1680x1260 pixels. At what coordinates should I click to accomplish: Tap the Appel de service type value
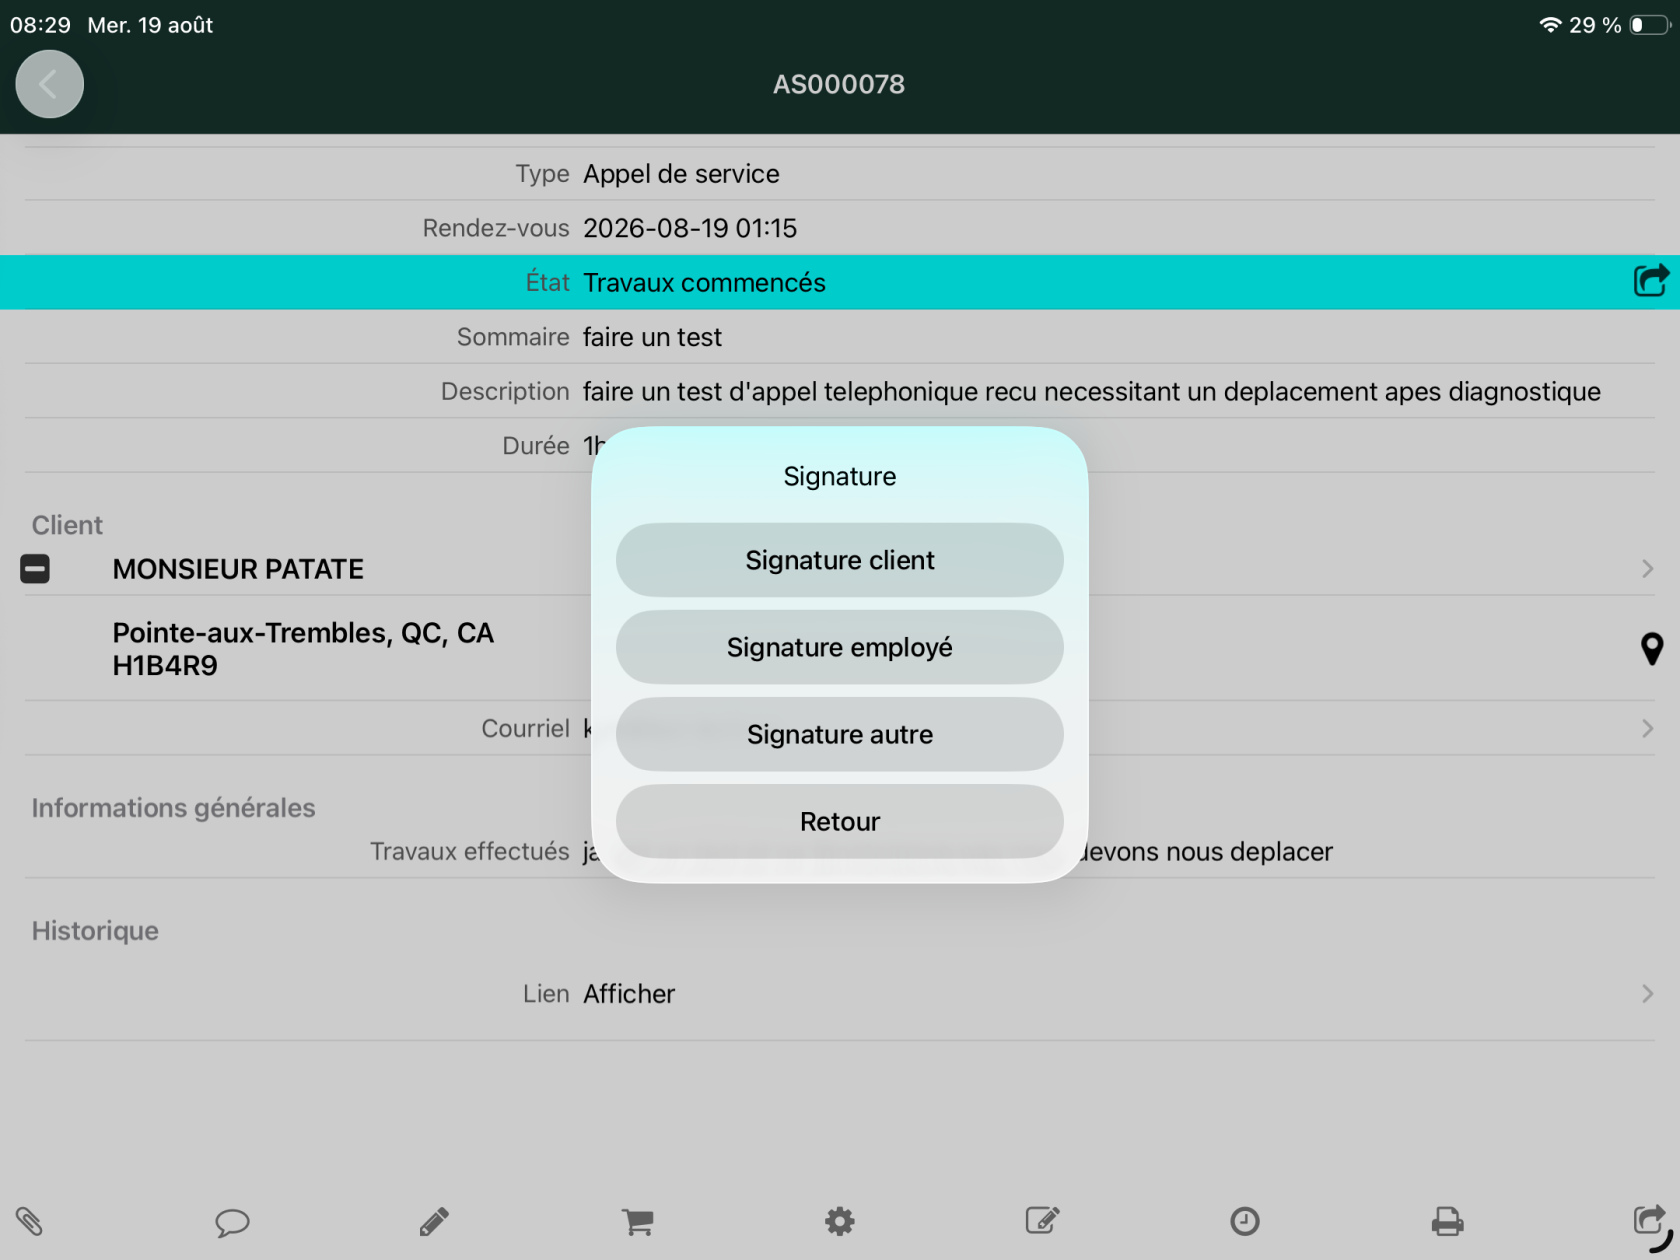pos(681,174)
